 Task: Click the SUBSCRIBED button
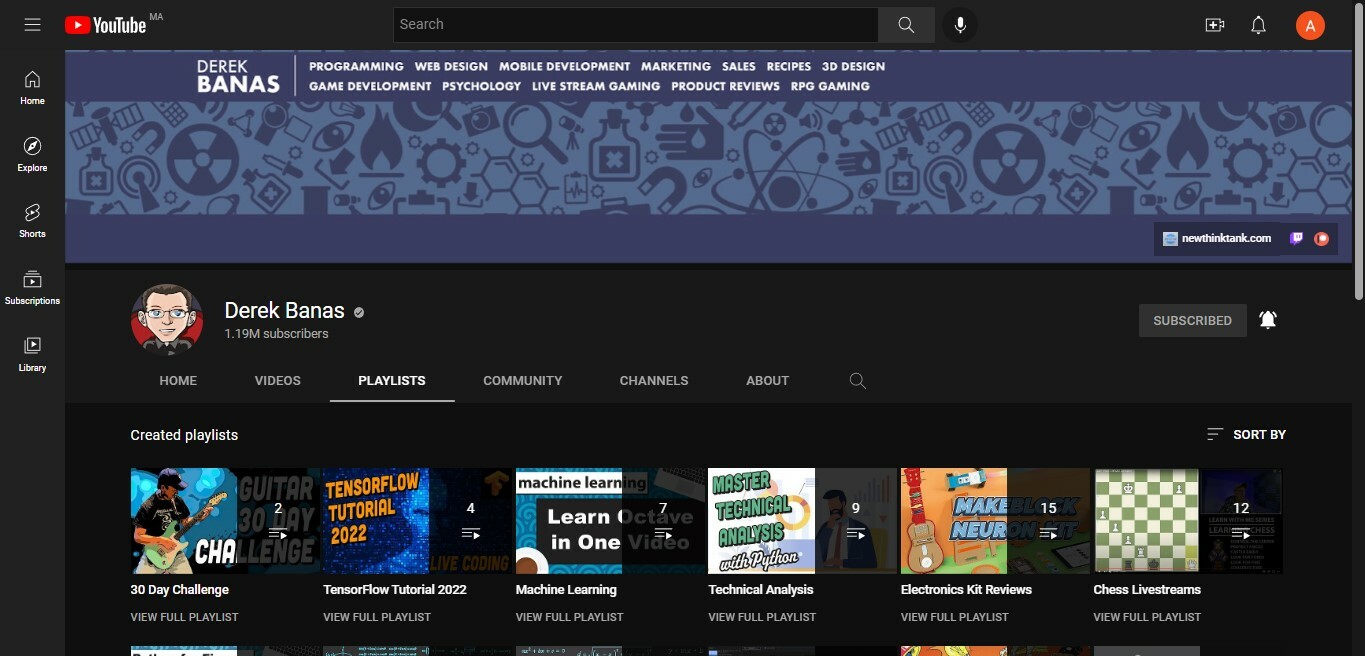[x=1193, y=320]
